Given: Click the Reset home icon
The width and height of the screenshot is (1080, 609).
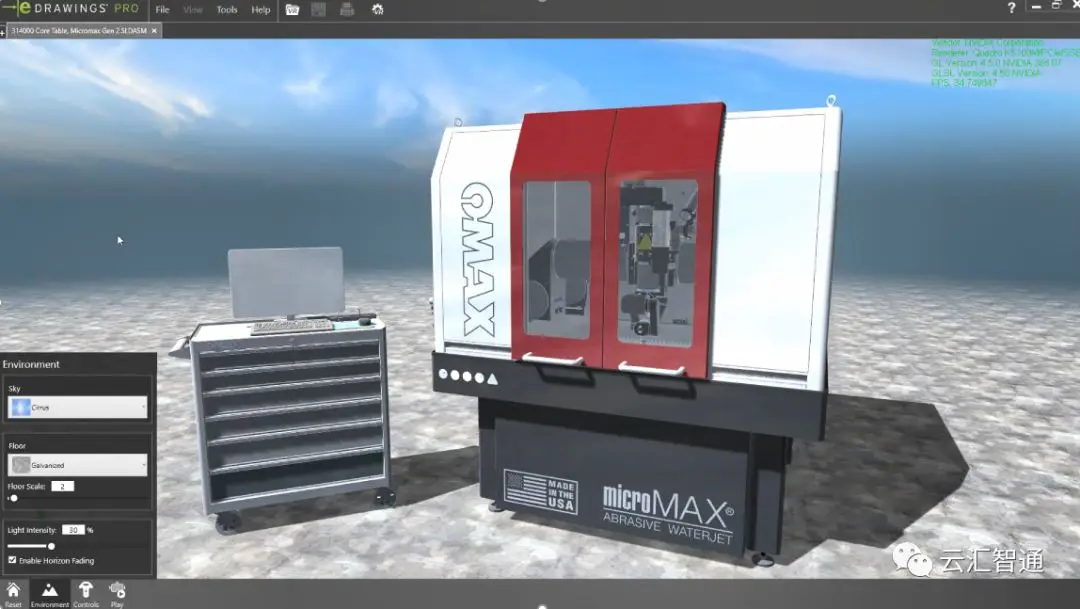Looking at the screenshot, I should coord(13,594).
